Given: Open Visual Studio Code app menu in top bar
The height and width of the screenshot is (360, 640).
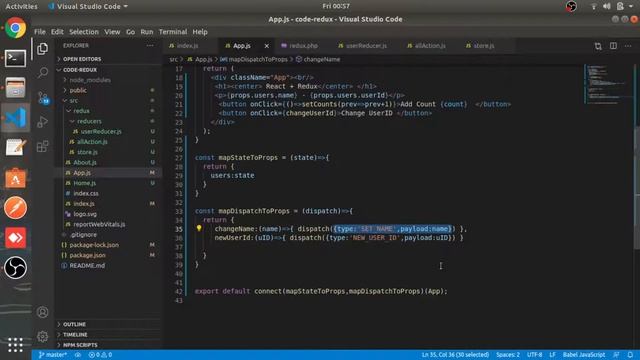Looking at the screenshot, I should 88,6.
